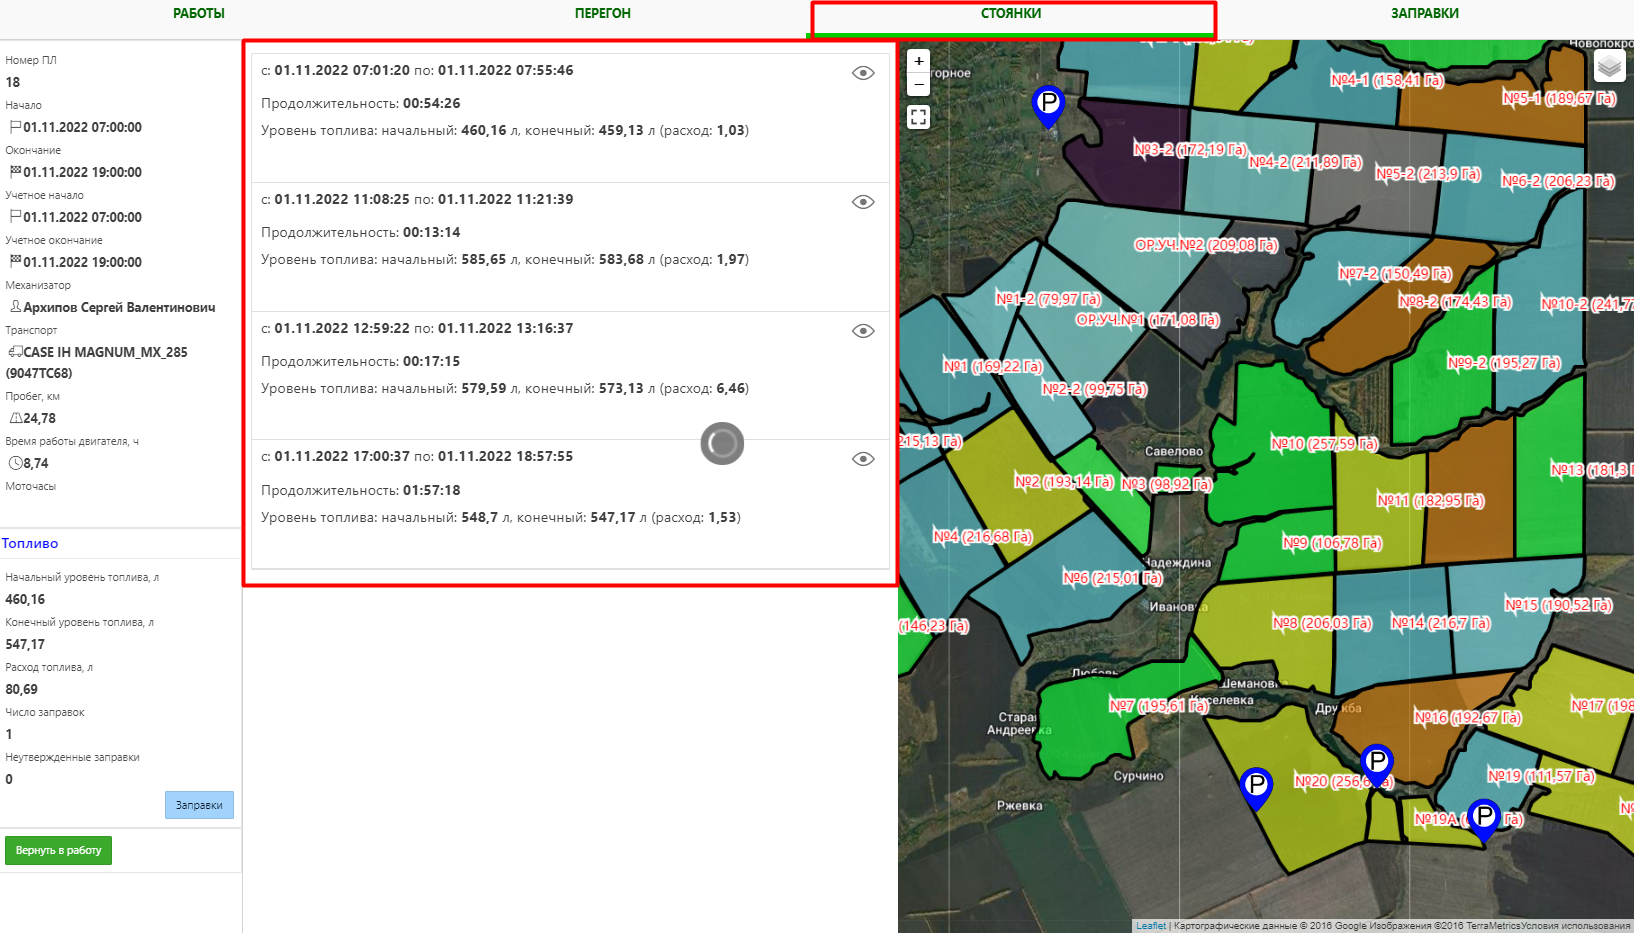1634x933 pixels.
Task: Click parking marker on field №20 right edge
Action: (x=1377, y=763)
